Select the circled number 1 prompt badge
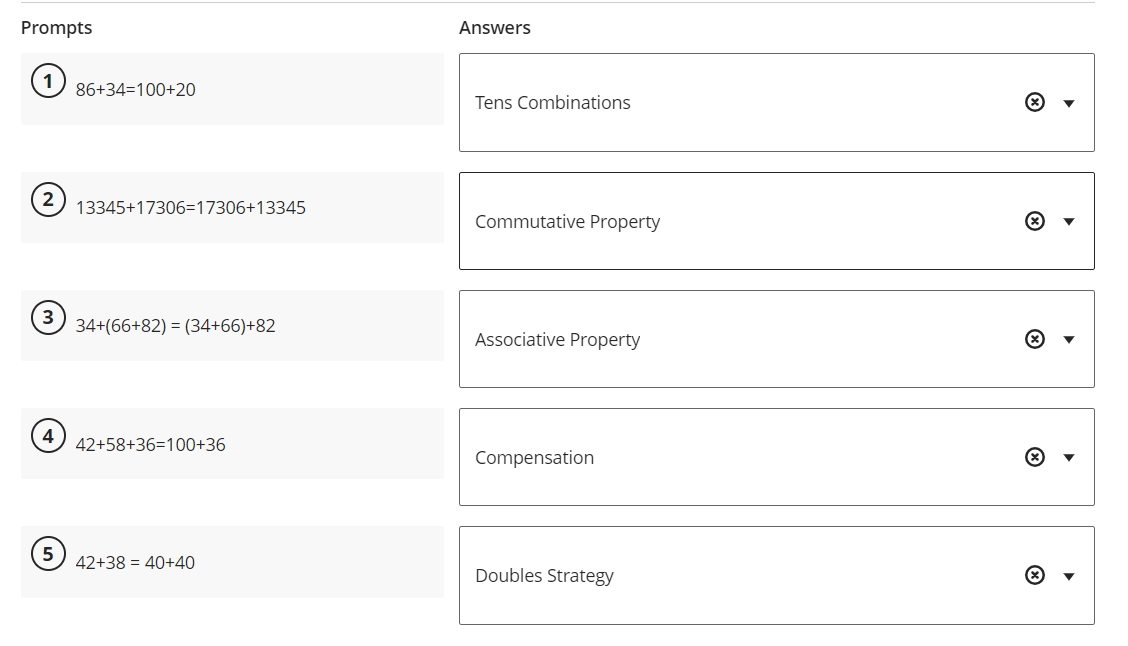This screenshot has height=646, width=1128. point(48,81)
